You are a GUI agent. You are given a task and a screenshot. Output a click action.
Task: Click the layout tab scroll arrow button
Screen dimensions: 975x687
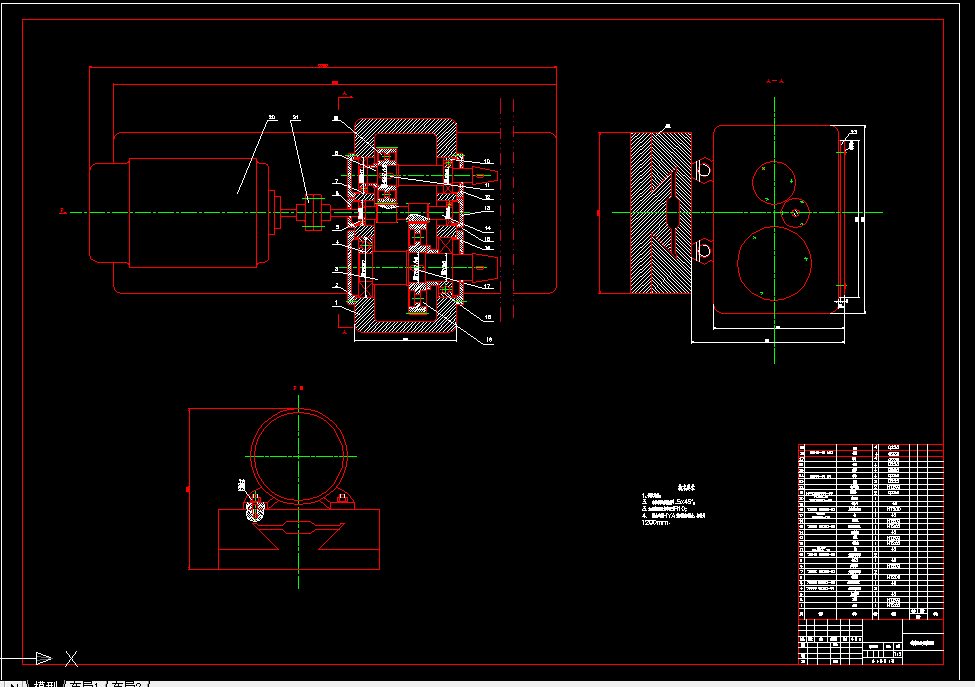[12, 684]
